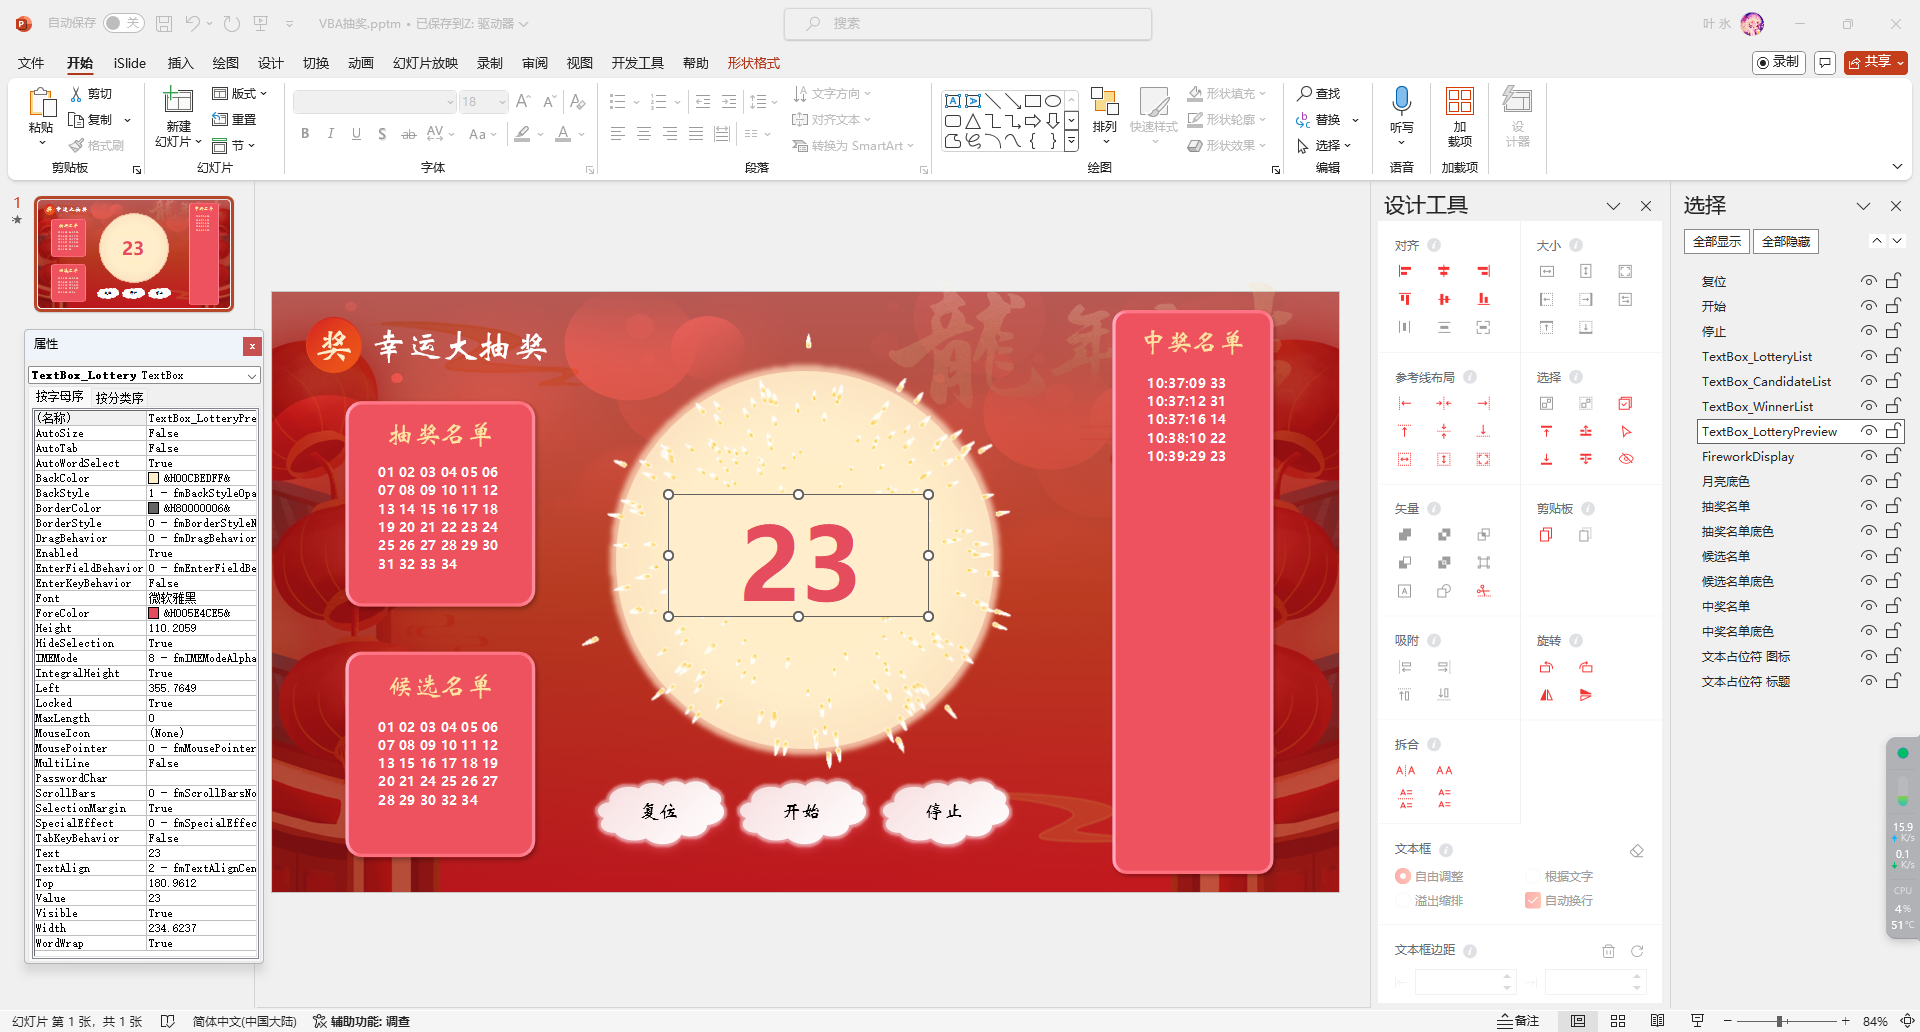Switch to the iSlide tab
The image size is (1920, 1032).
(130, 63)
